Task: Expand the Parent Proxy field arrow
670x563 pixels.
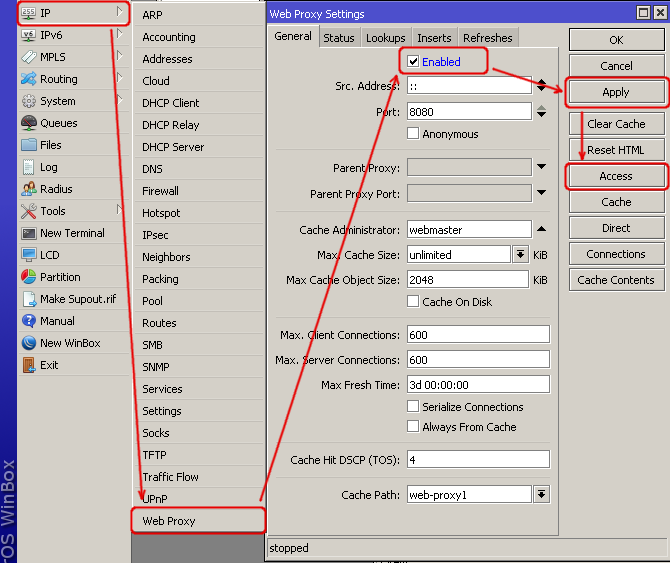Action: (x=541, y=168)
